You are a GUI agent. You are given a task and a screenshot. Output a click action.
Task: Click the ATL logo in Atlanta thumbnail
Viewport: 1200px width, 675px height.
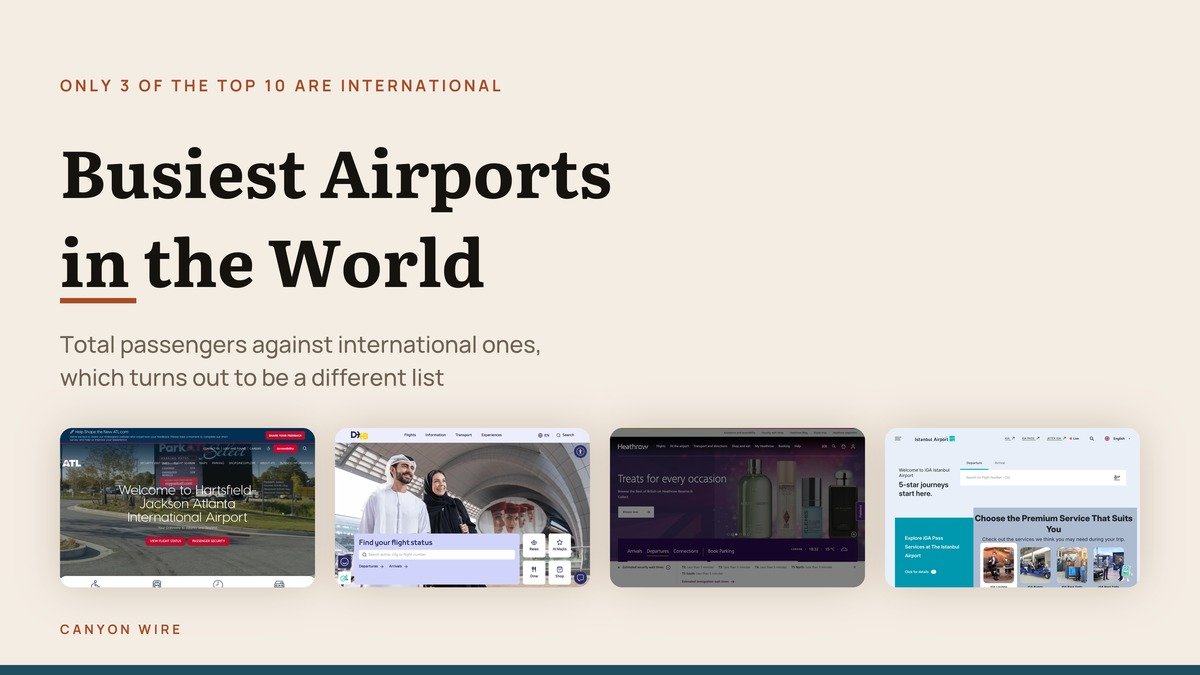click(72, 464)
